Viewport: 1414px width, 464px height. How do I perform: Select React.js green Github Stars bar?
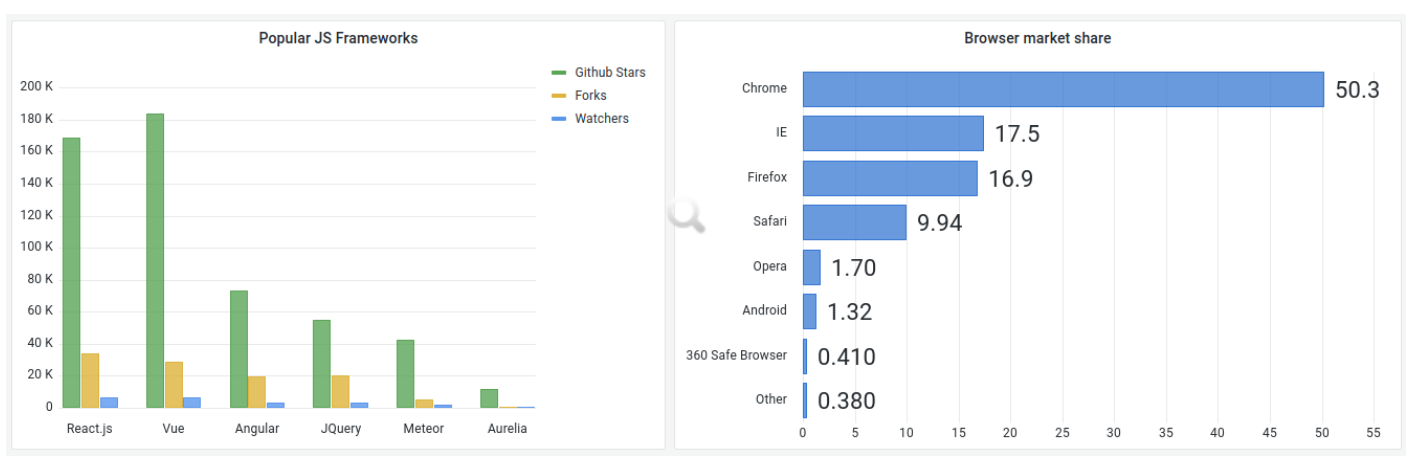(71, 272)
